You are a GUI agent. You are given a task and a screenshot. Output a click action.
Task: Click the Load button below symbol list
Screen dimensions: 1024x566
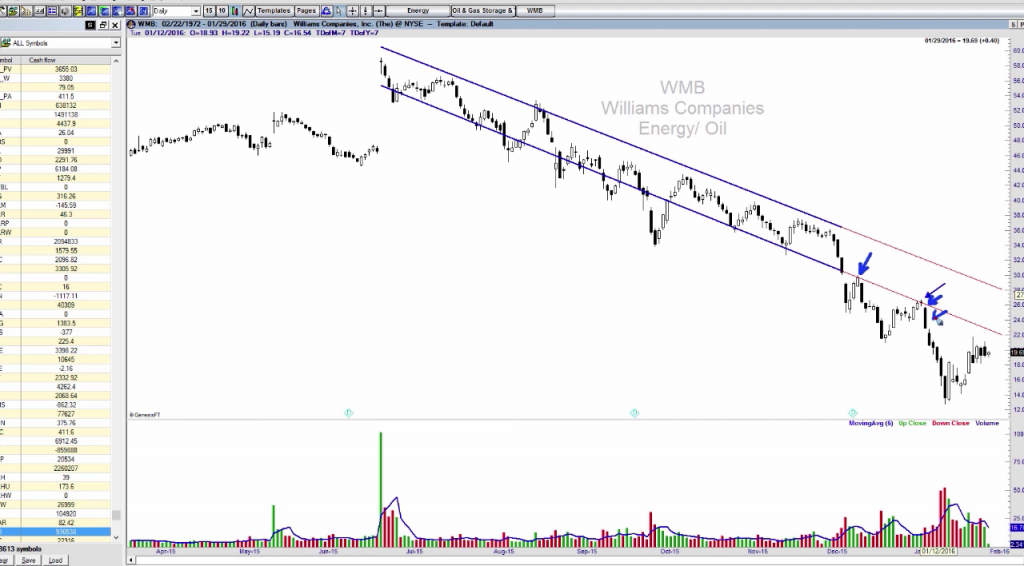pos(56,560)
